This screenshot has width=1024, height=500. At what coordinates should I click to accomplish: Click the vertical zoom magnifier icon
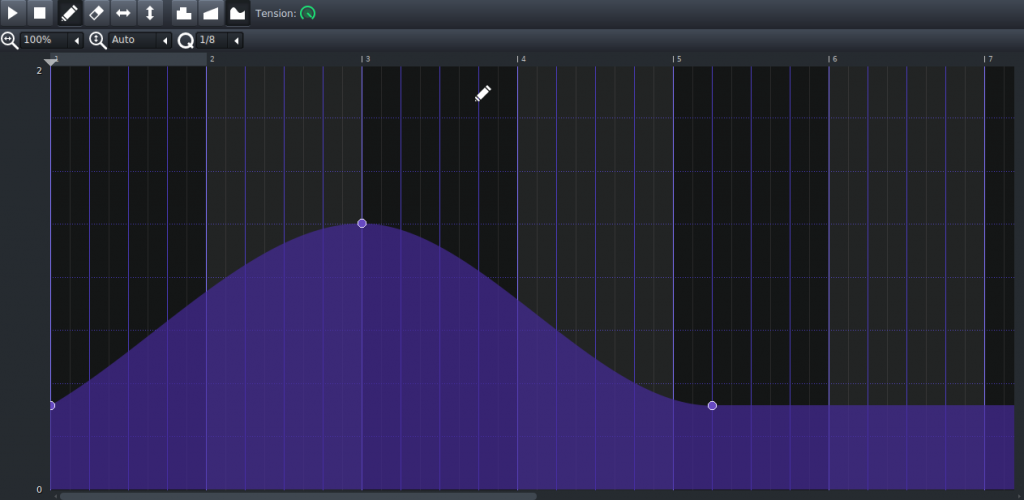click(98, 40)
